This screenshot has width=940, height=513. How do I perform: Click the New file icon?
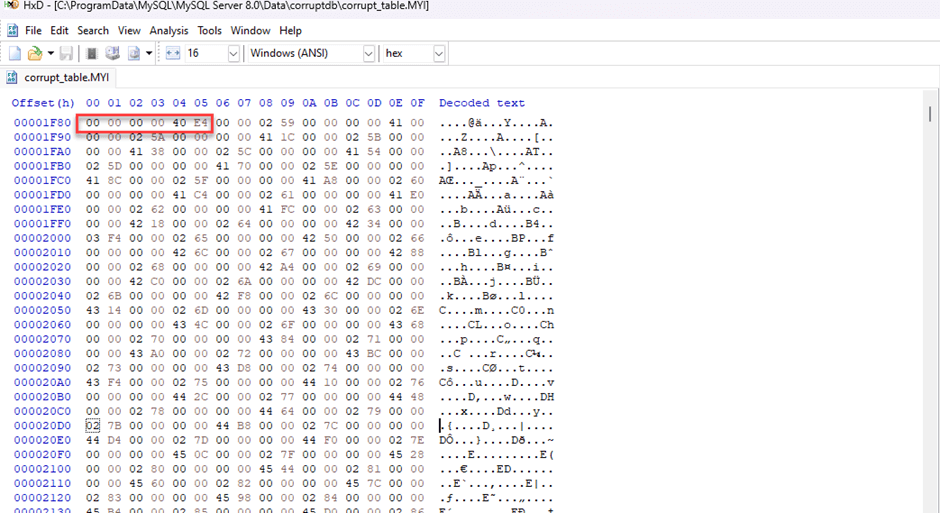15,53
